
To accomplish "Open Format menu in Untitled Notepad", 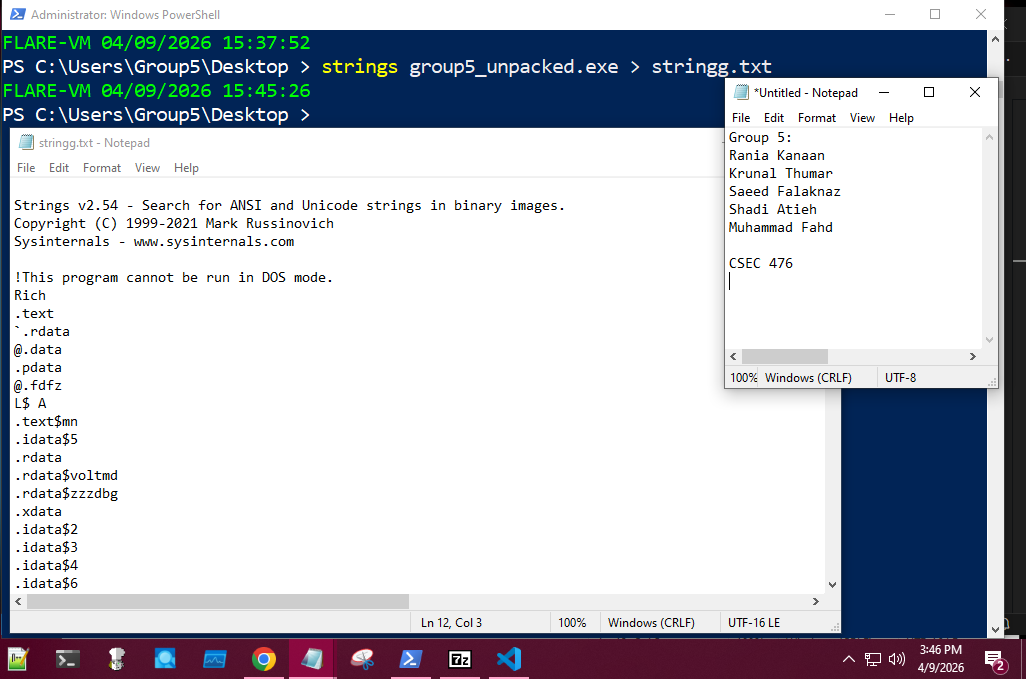I will pyautogui.click(x=817, y=118).
